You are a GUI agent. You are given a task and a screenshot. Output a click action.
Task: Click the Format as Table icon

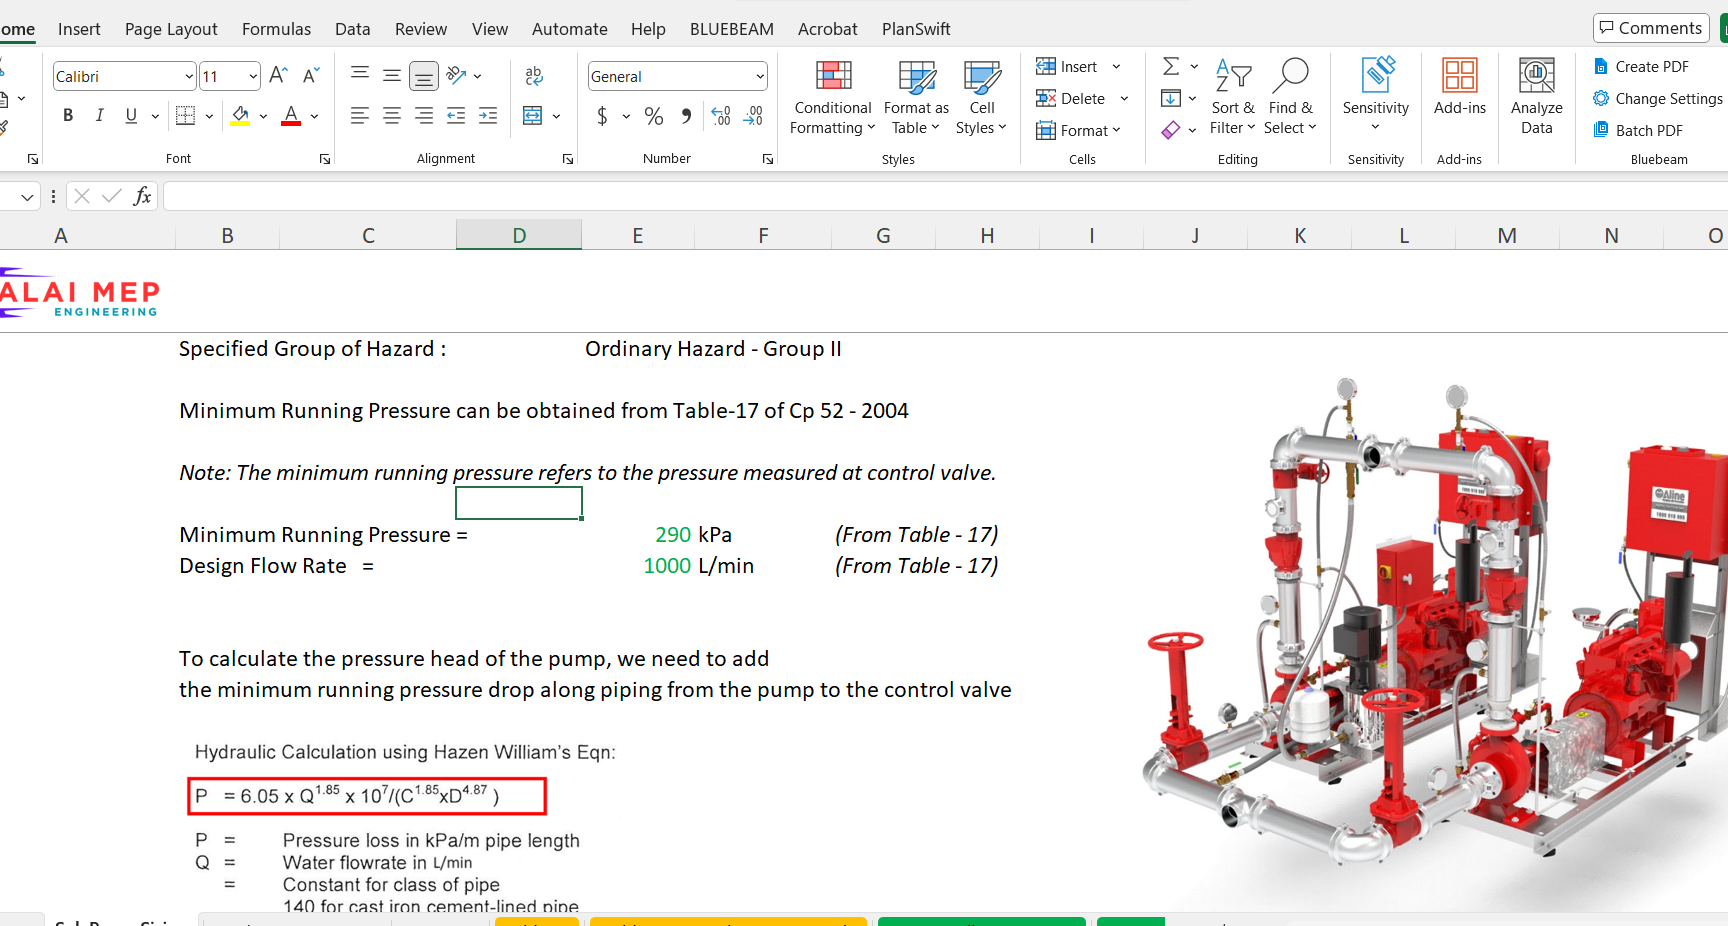pos(916,78)
